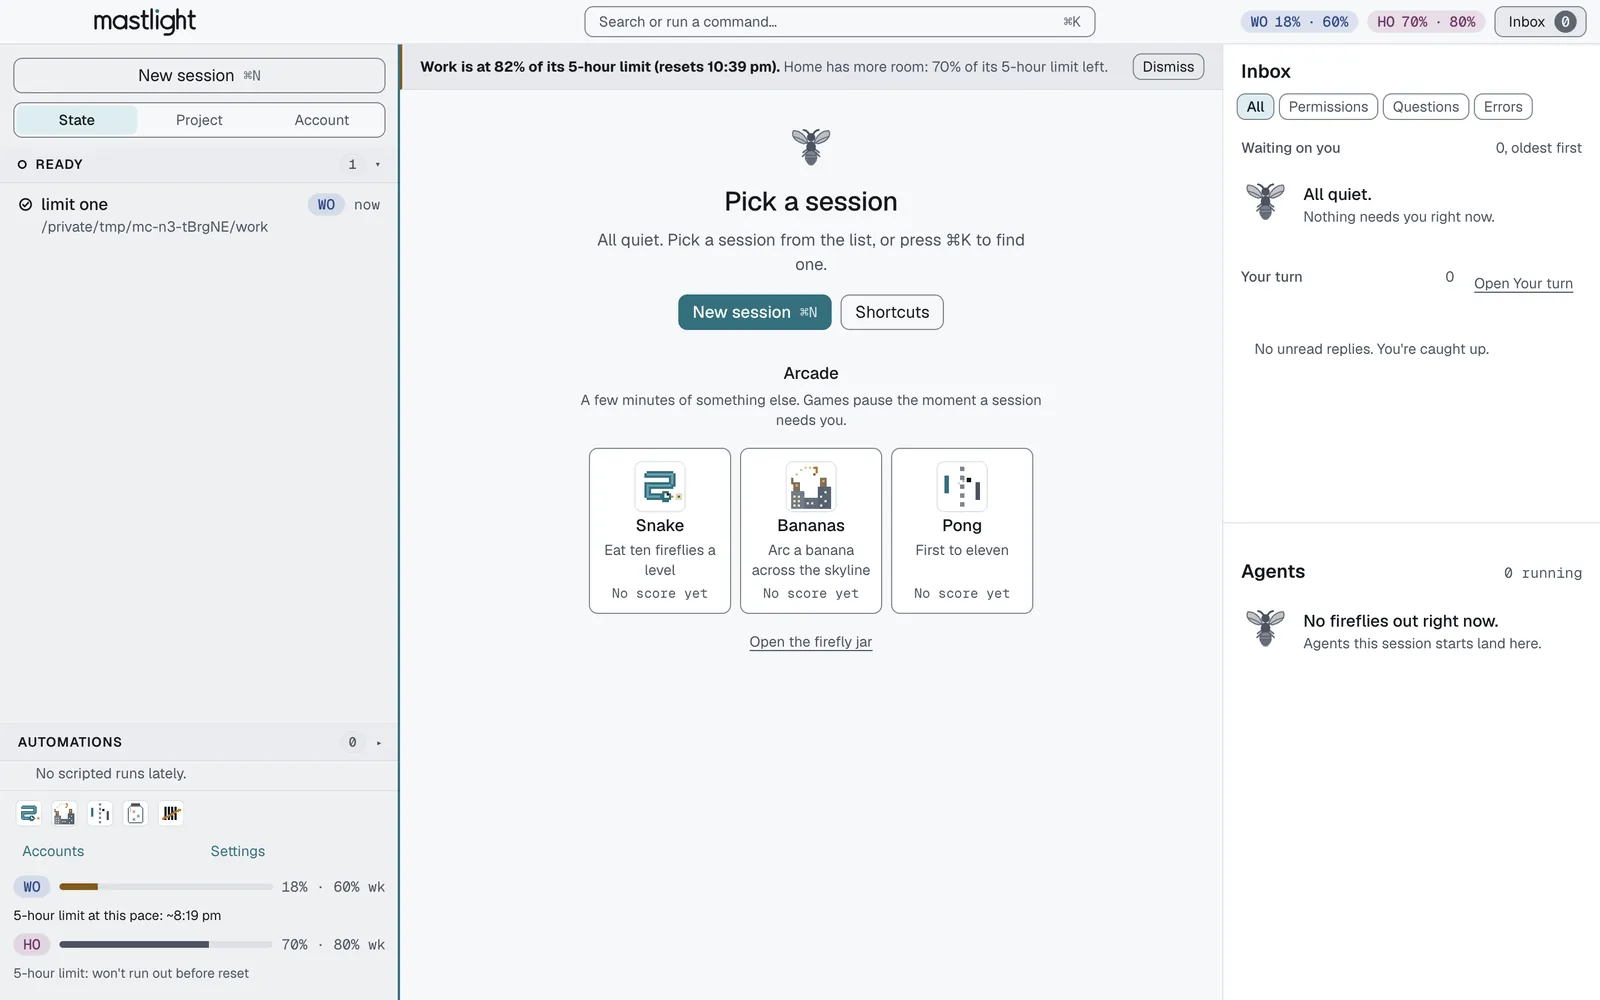Click the firefly icon in Agents panel
Image resolution: width=1600 pixels, height=1000 pixels.
[1265, 628]
